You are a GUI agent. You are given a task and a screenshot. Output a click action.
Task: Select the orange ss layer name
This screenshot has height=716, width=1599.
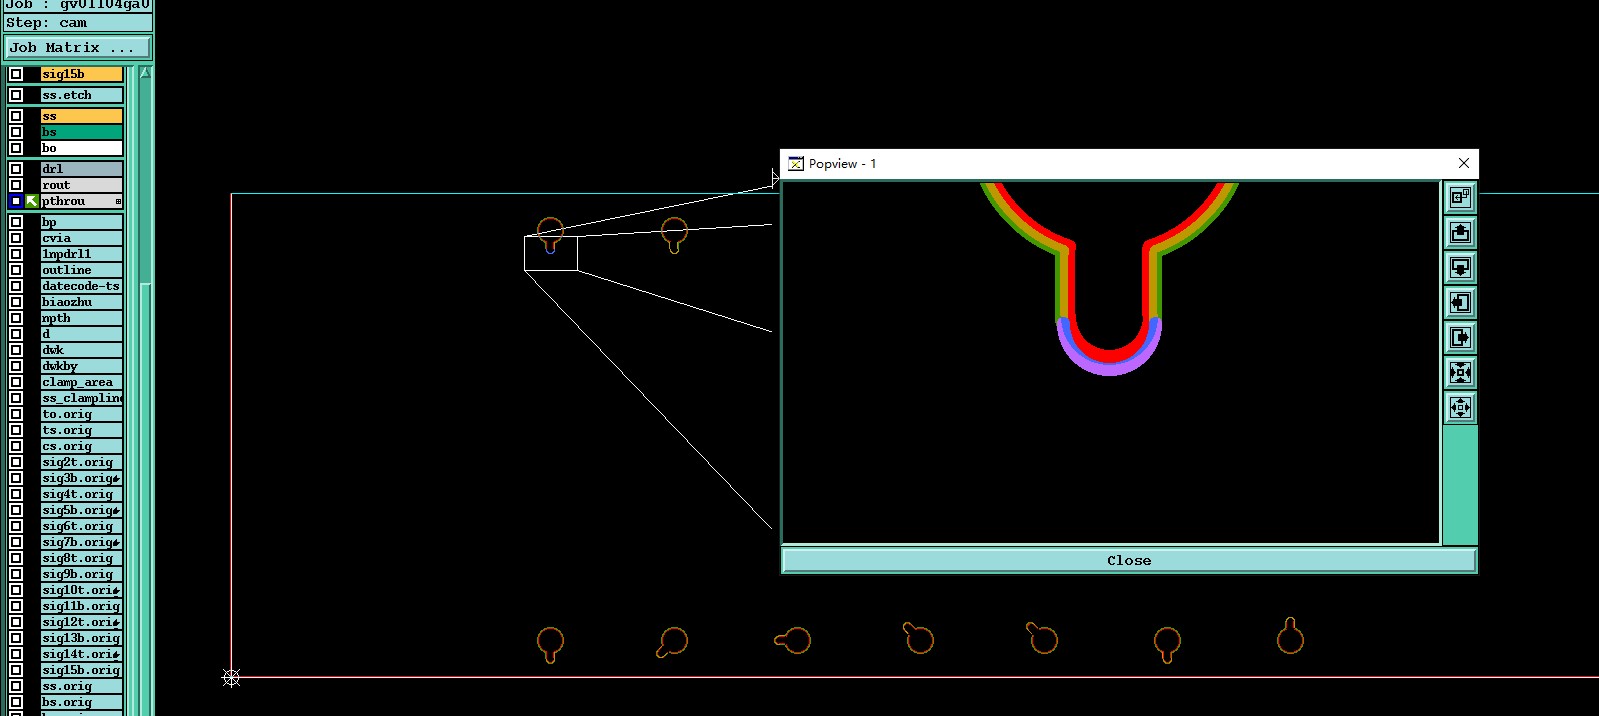[81, 116]
